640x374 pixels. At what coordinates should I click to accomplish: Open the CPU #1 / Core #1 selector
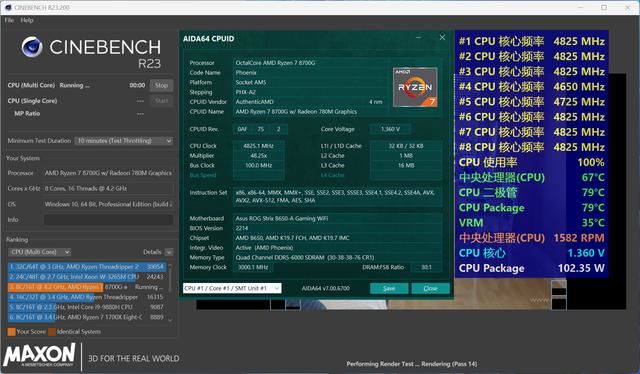tap(232, 288)
